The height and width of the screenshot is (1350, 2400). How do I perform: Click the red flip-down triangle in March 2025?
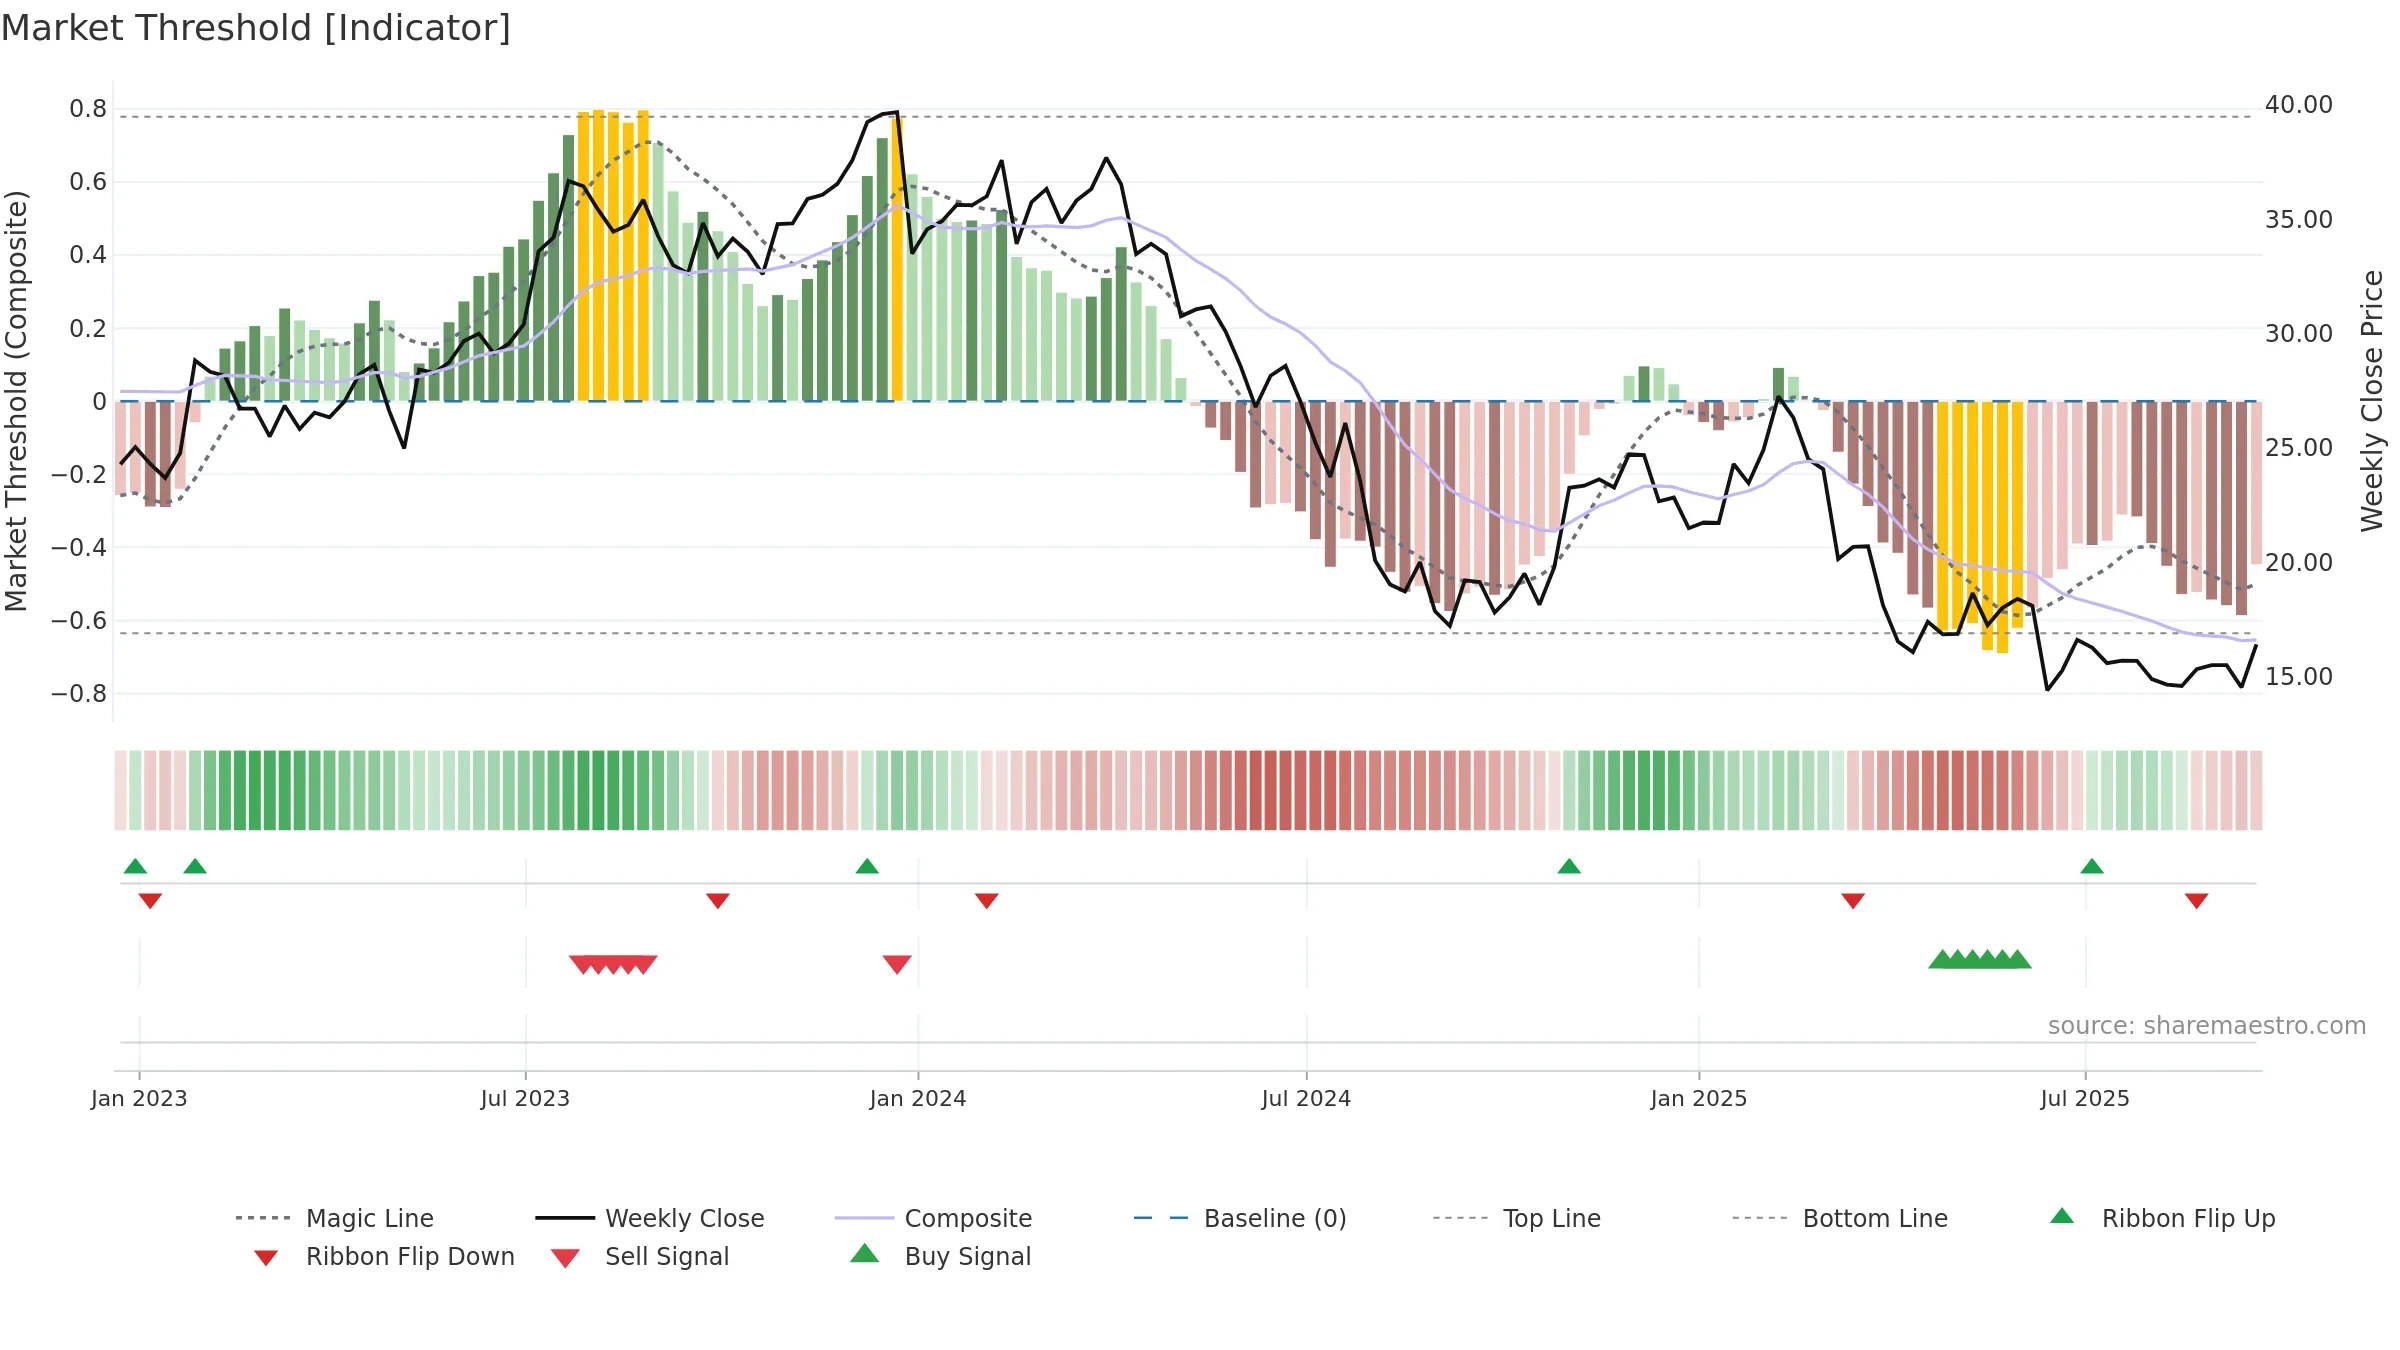click(1853, 901)
